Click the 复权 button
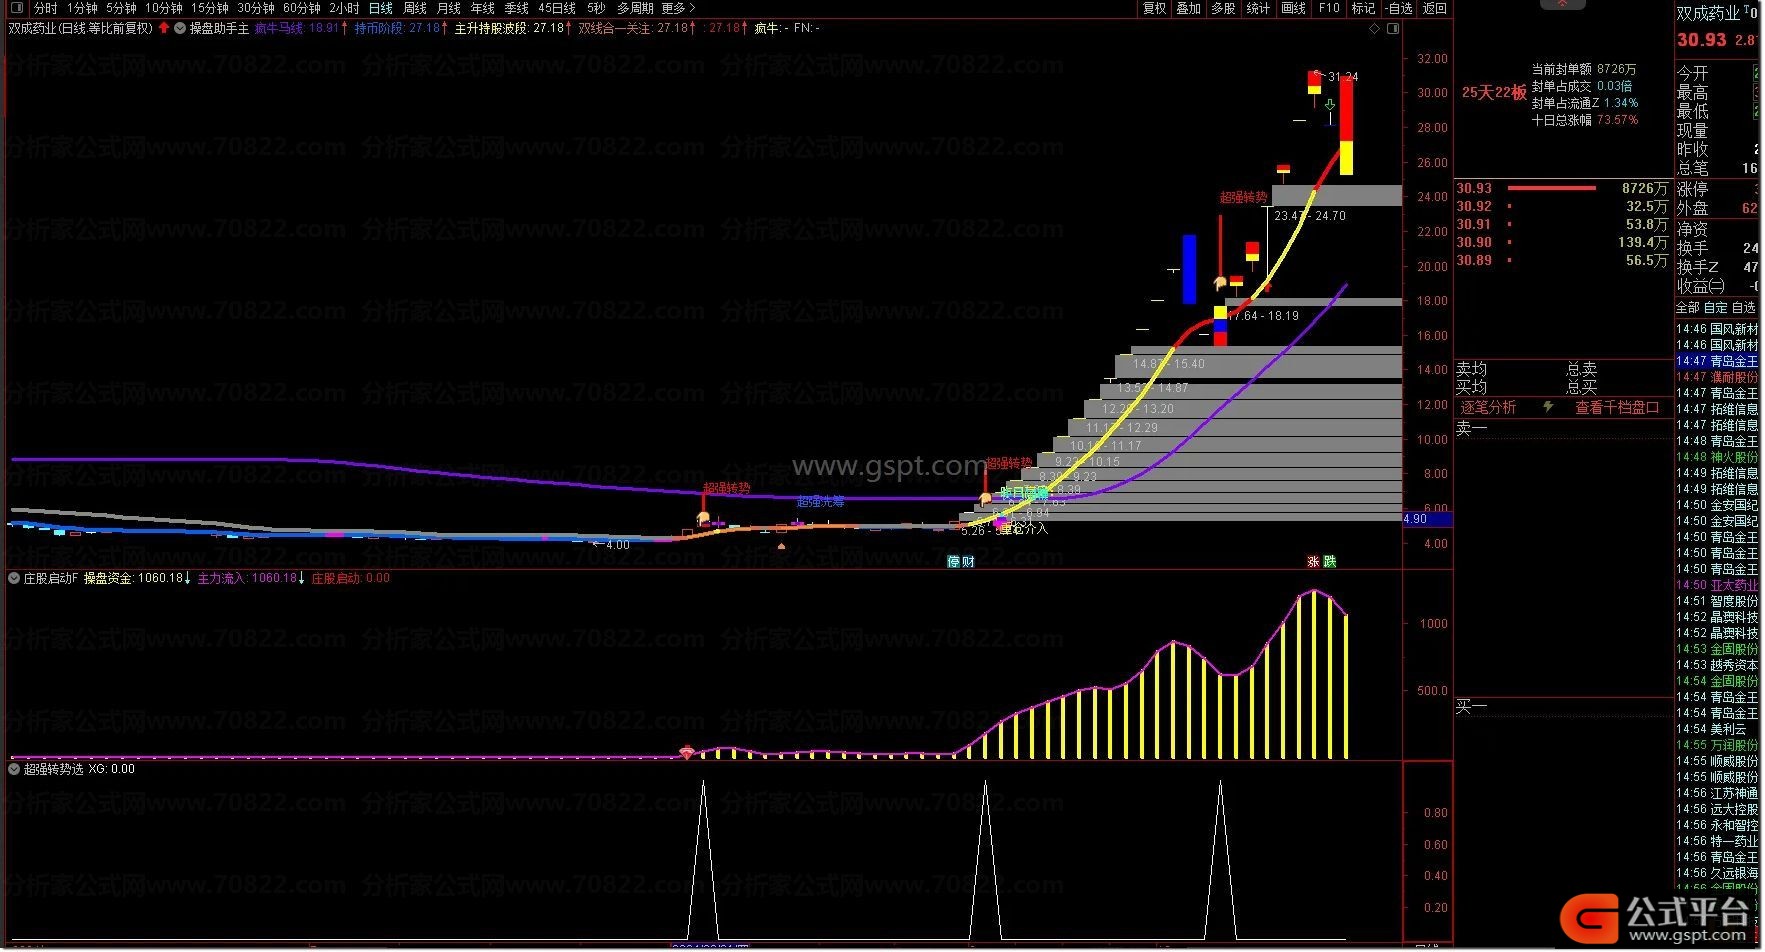 [x=1155, y=8]
